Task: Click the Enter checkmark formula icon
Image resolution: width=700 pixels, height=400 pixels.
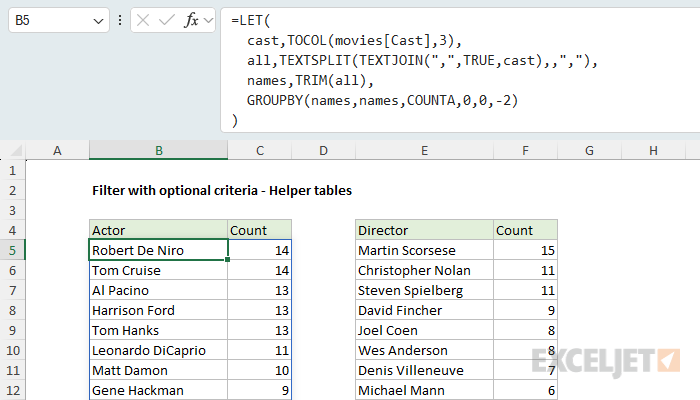Action: click(167, 20)
